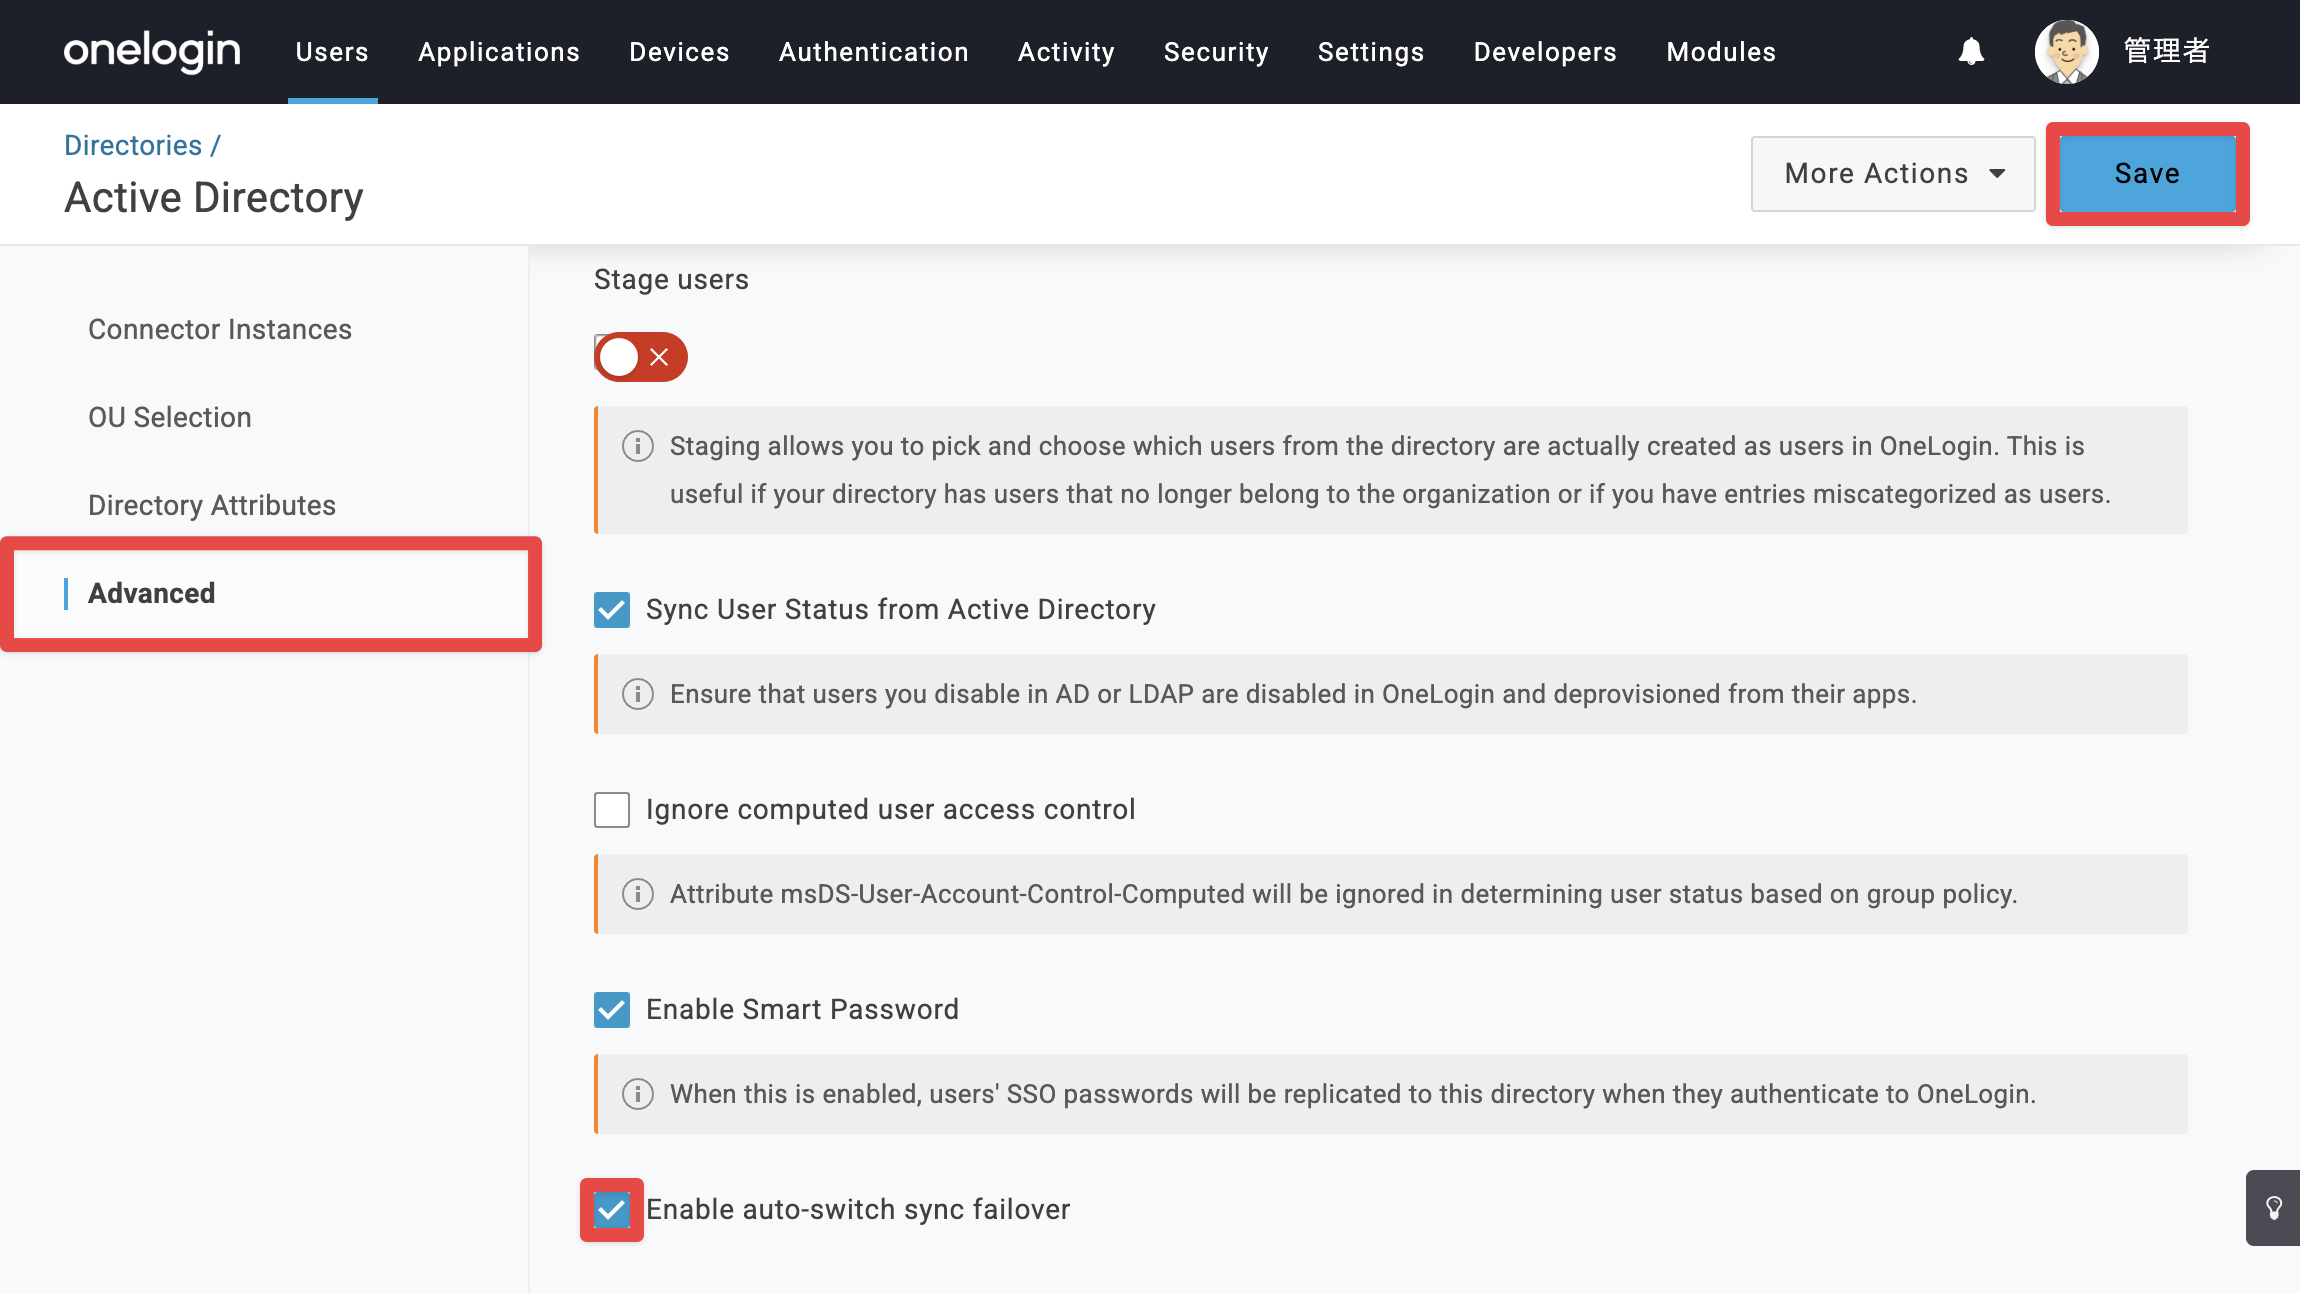The height and width of the screenshot is (1294, 2300).
Task: Open the Devices menu
Action: (x=679, y=52)
